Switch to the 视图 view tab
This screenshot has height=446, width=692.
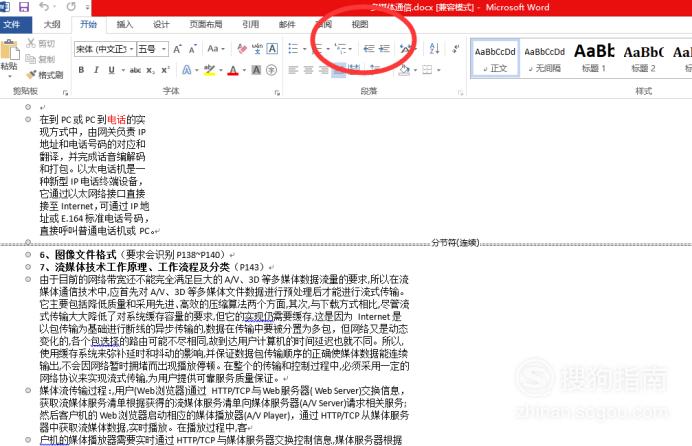[x=360, y=24]
